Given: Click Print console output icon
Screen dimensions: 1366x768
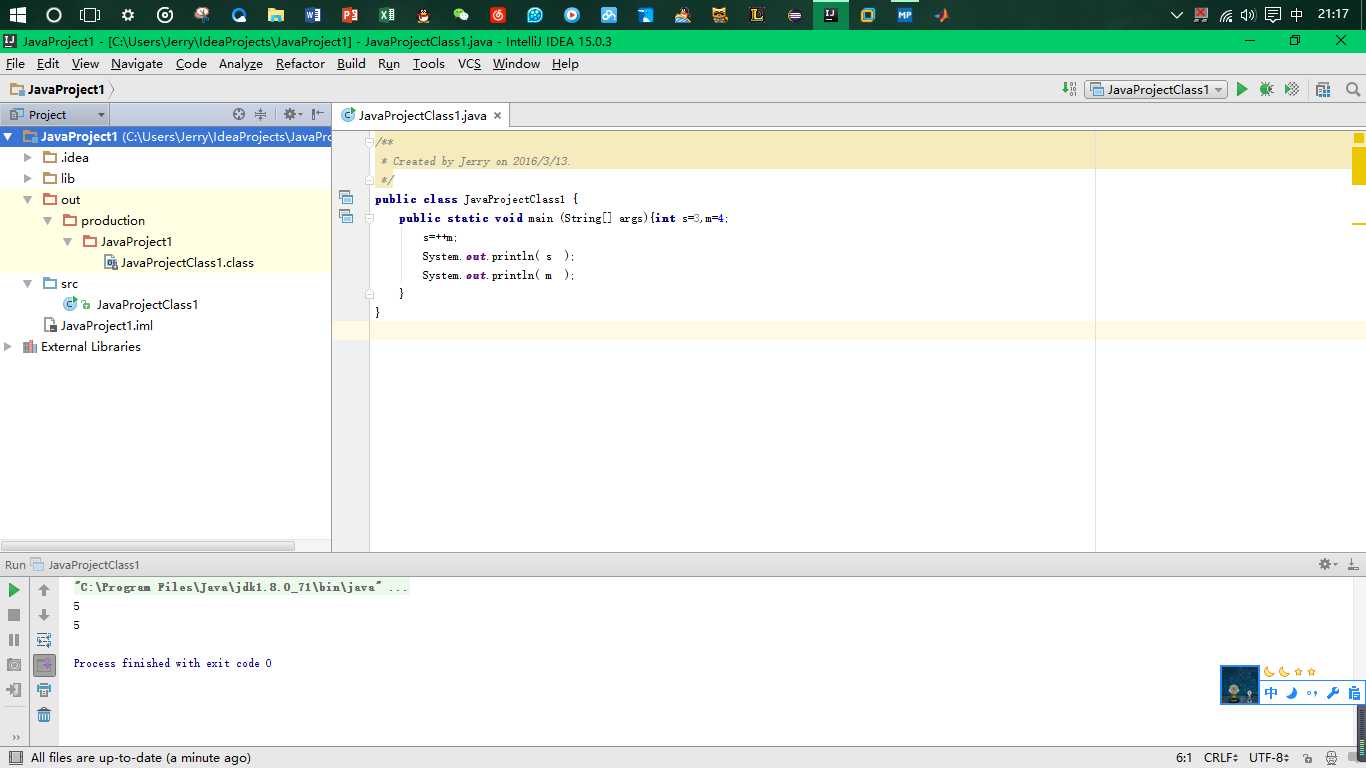Looking at the screenshot, I should (x=44, y=690).
